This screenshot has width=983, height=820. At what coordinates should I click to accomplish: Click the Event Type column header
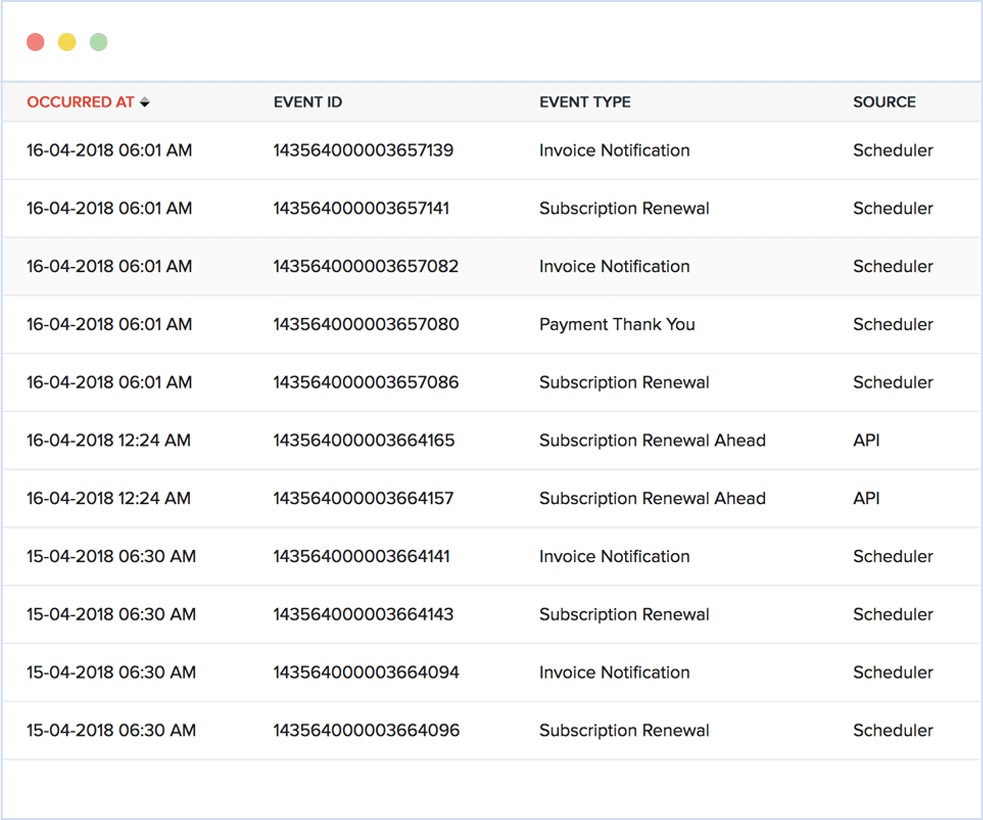tap(584, 102)
